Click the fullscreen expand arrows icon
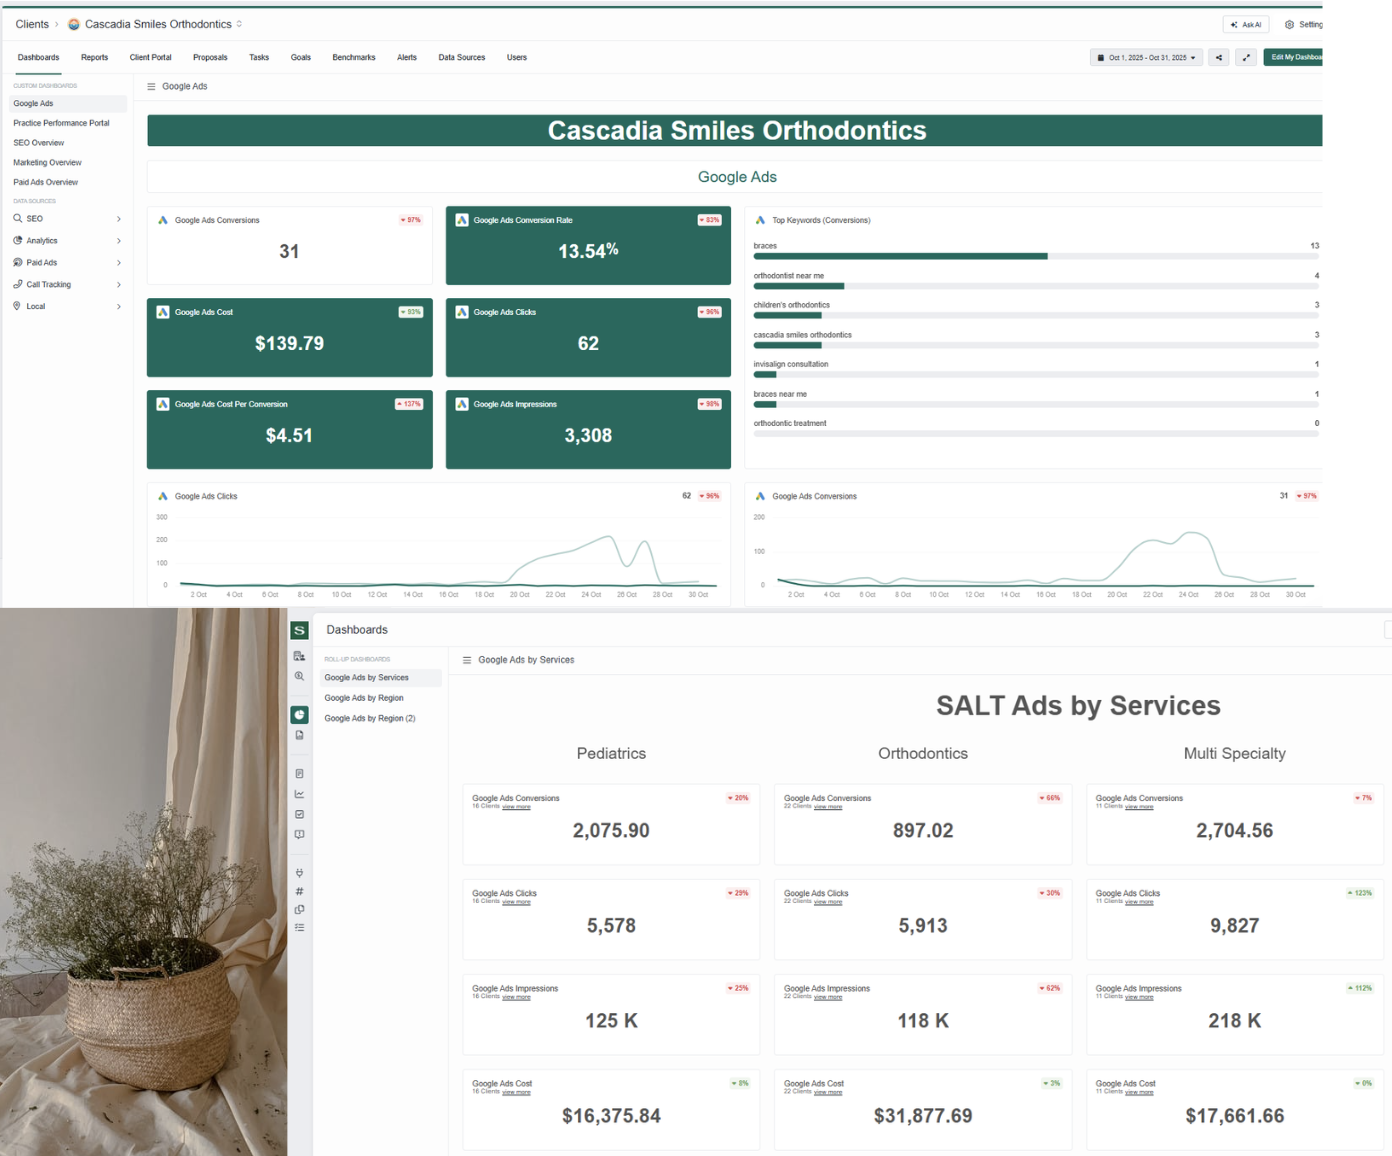Screen dimensions: 1392x1156 [x=1246, y=57]
